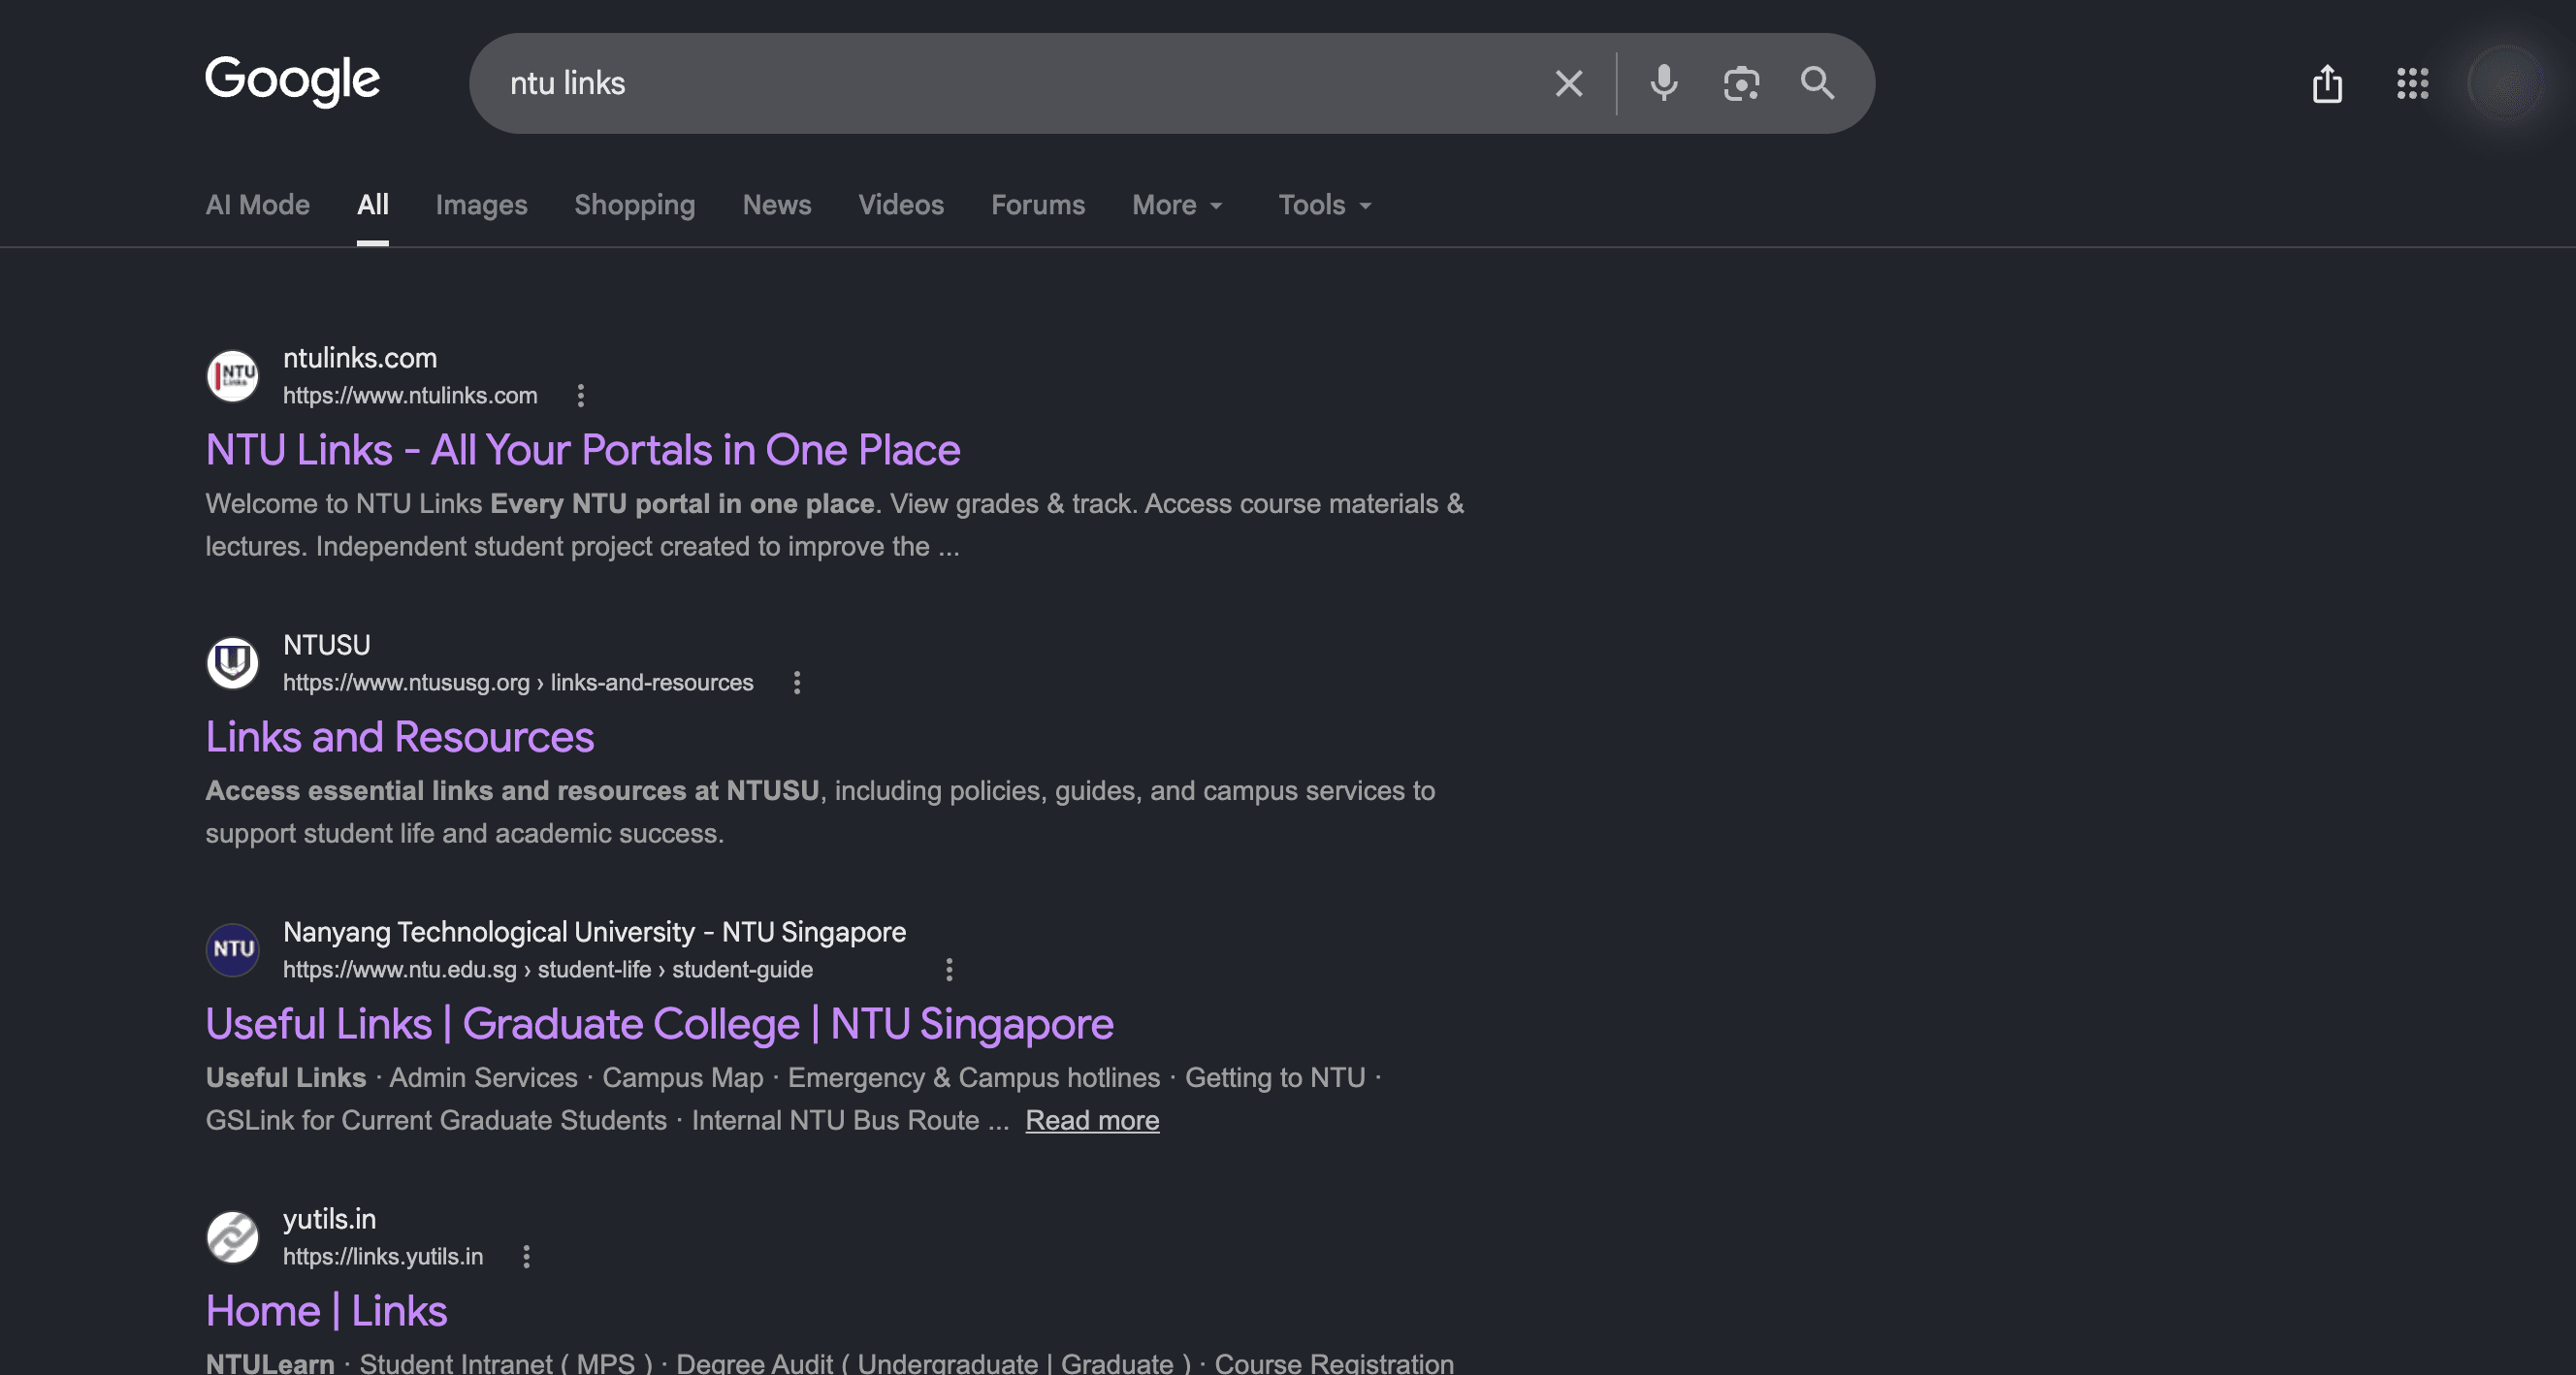Click Nanyang Technological University site name

tap(594, 932)
